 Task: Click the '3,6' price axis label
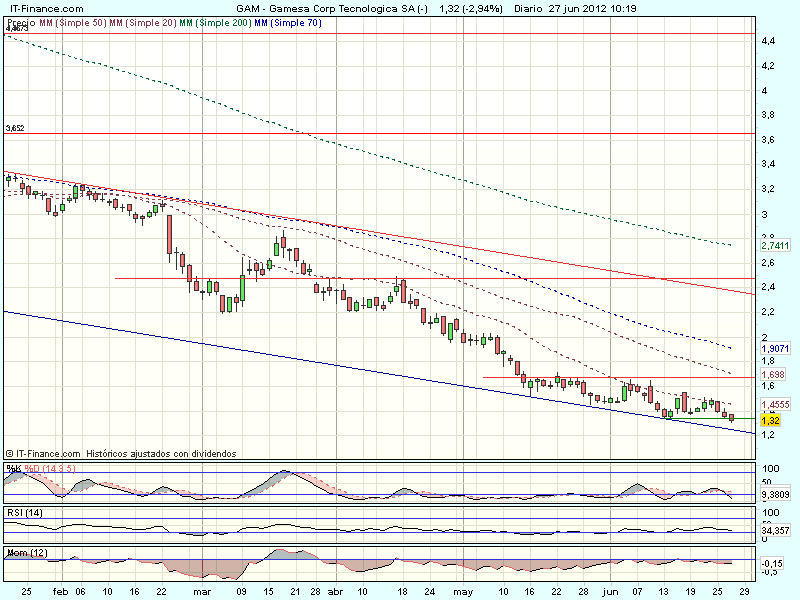(768, 140)
